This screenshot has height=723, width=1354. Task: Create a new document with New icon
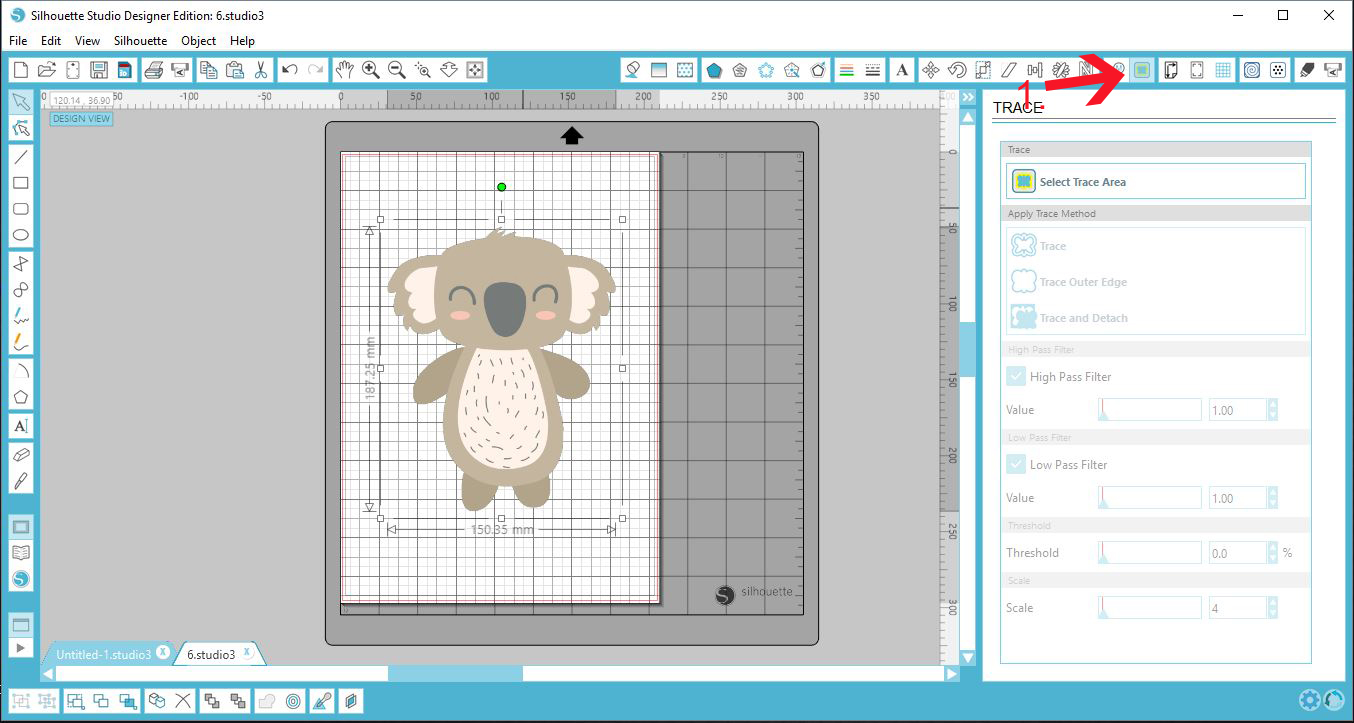21,69
